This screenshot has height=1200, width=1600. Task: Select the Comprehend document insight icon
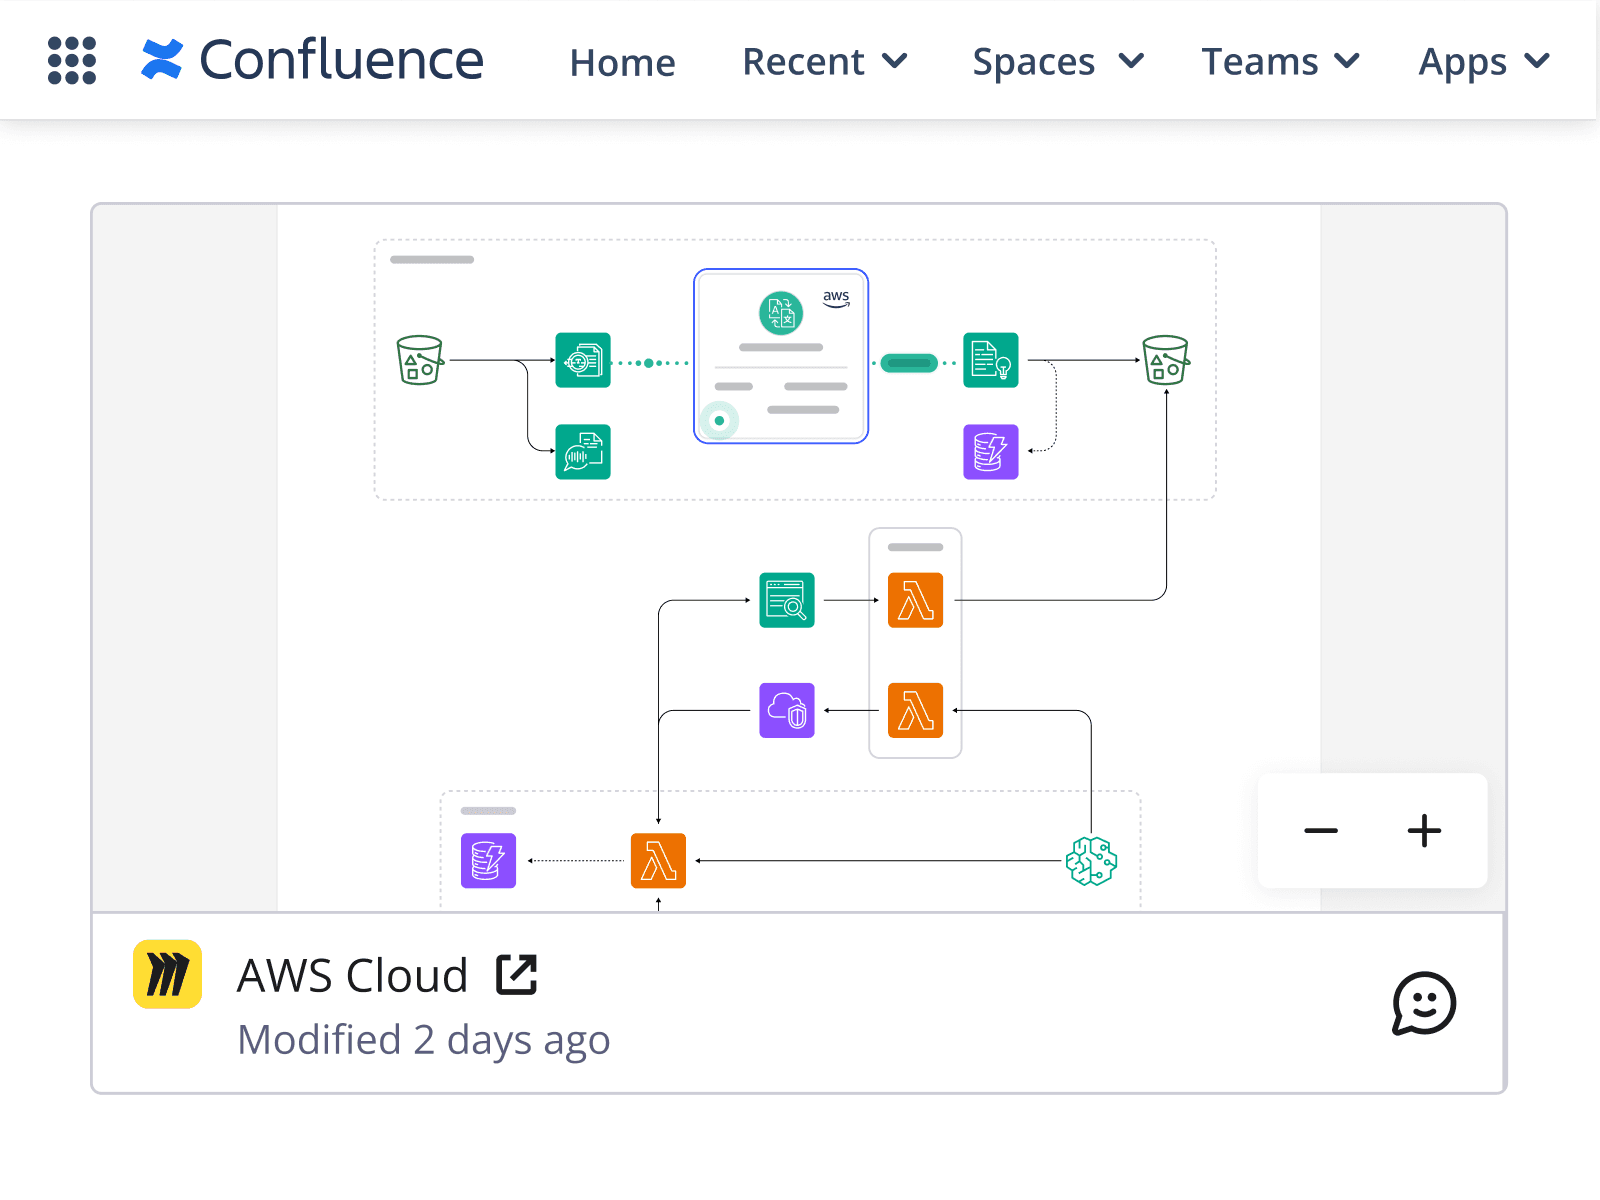pyautogui.click(x=991, y=360)
